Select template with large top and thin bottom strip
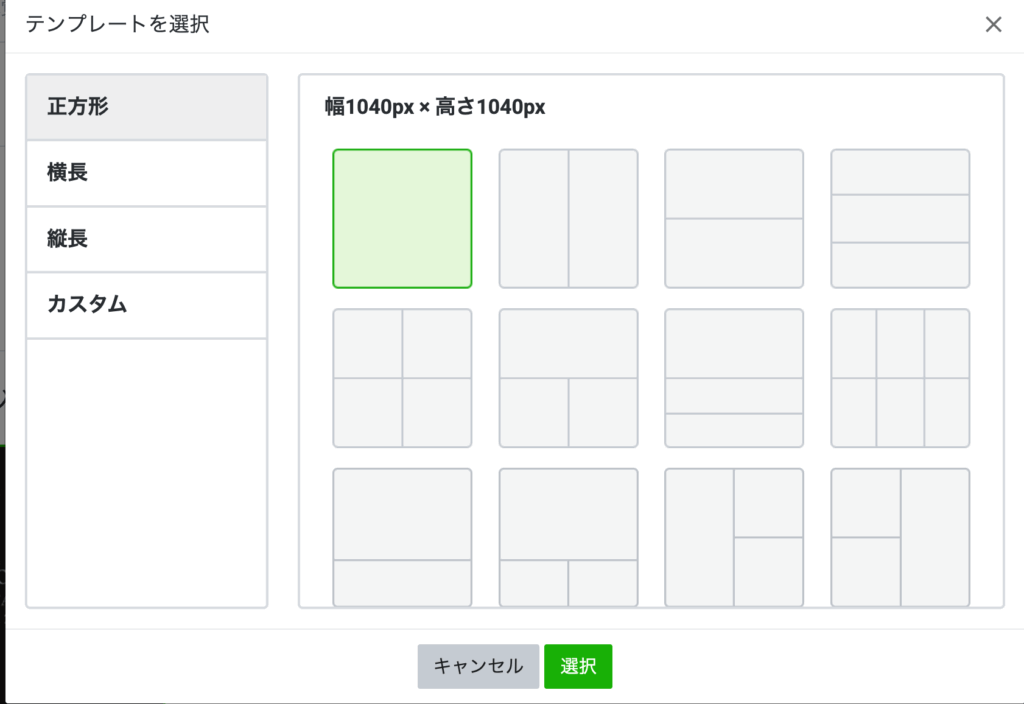The height and width of the screenshot is (704, 1024). click(x=402, y=537)
